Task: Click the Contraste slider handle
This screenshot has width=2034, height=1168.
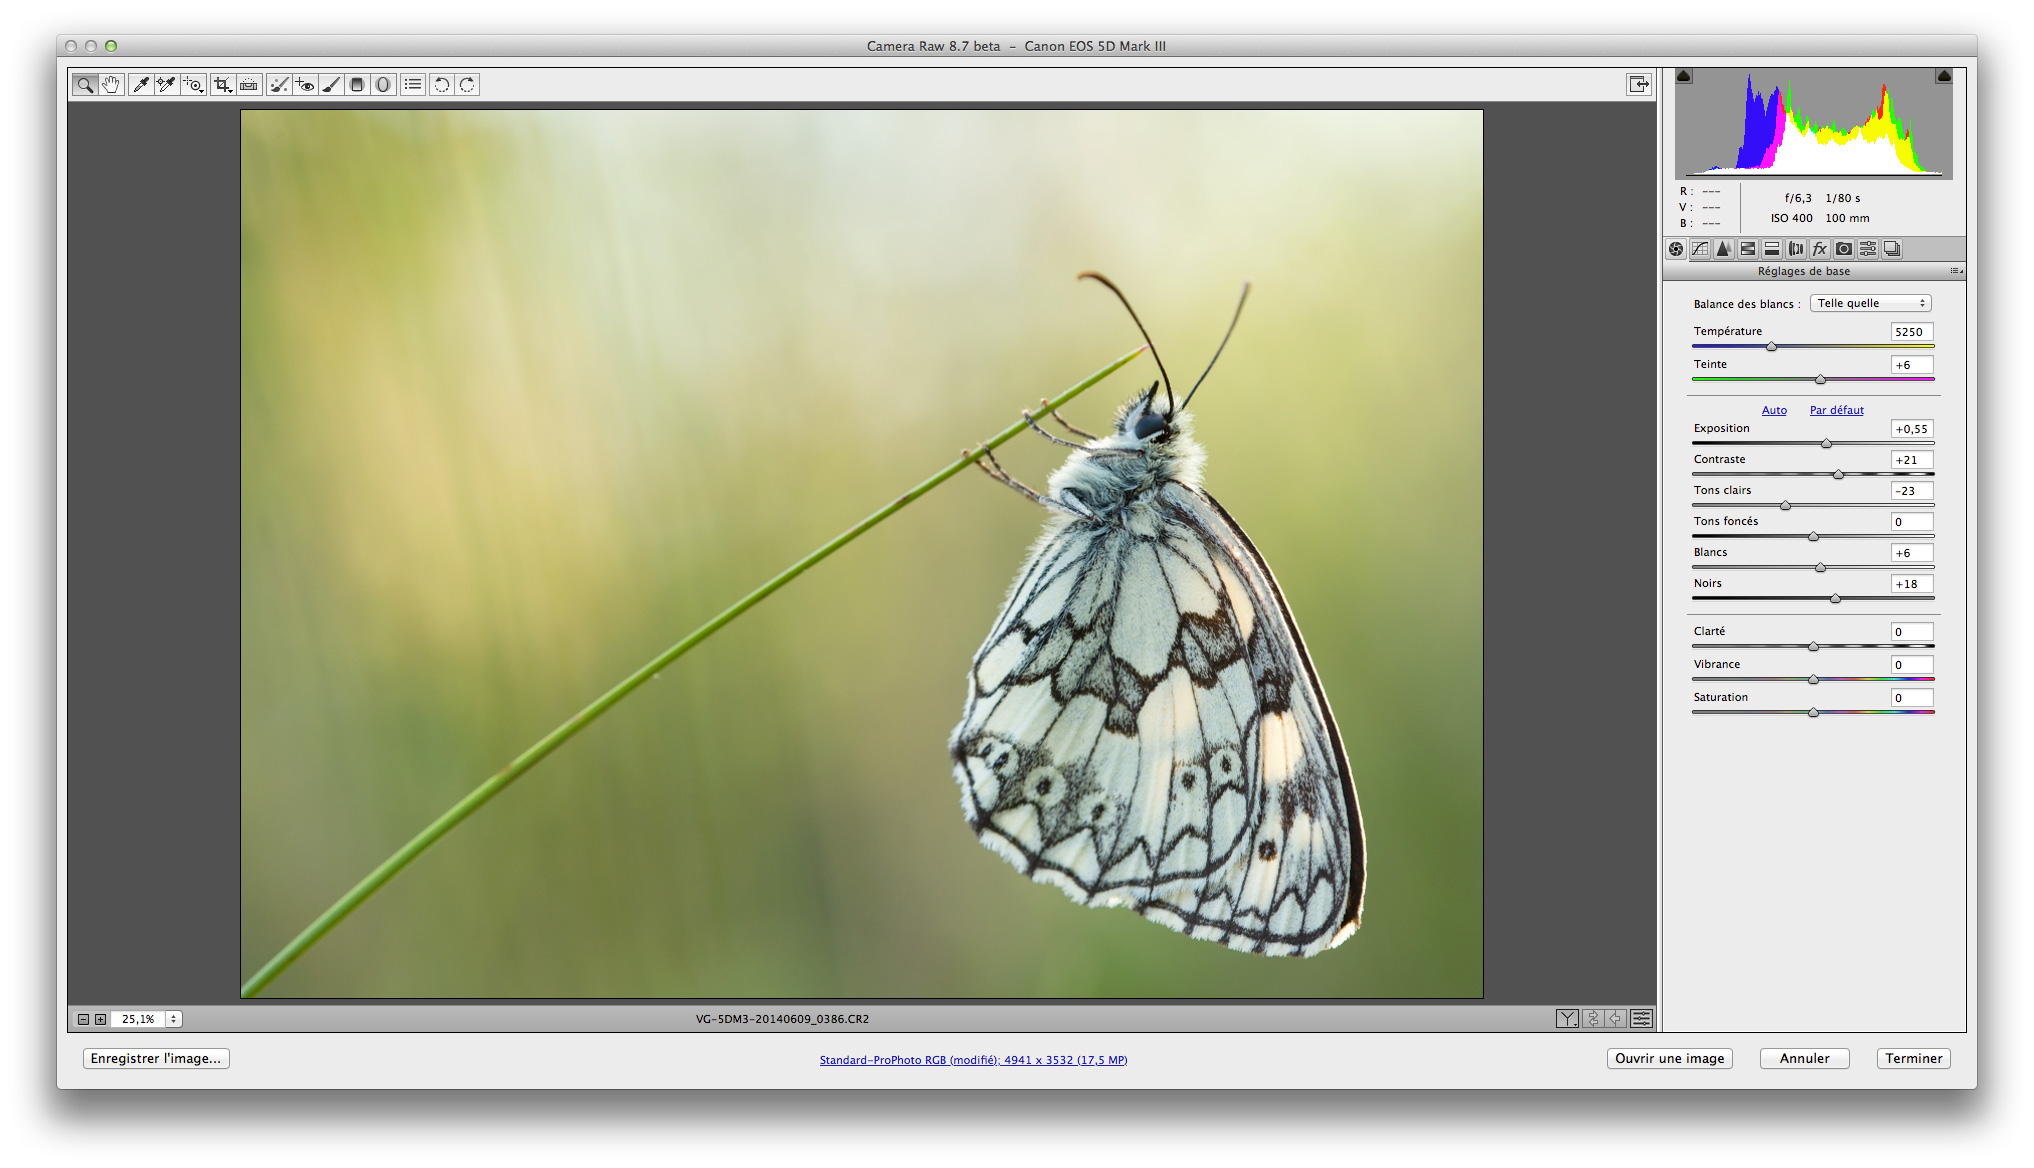Action: (x=1838, y=475)
